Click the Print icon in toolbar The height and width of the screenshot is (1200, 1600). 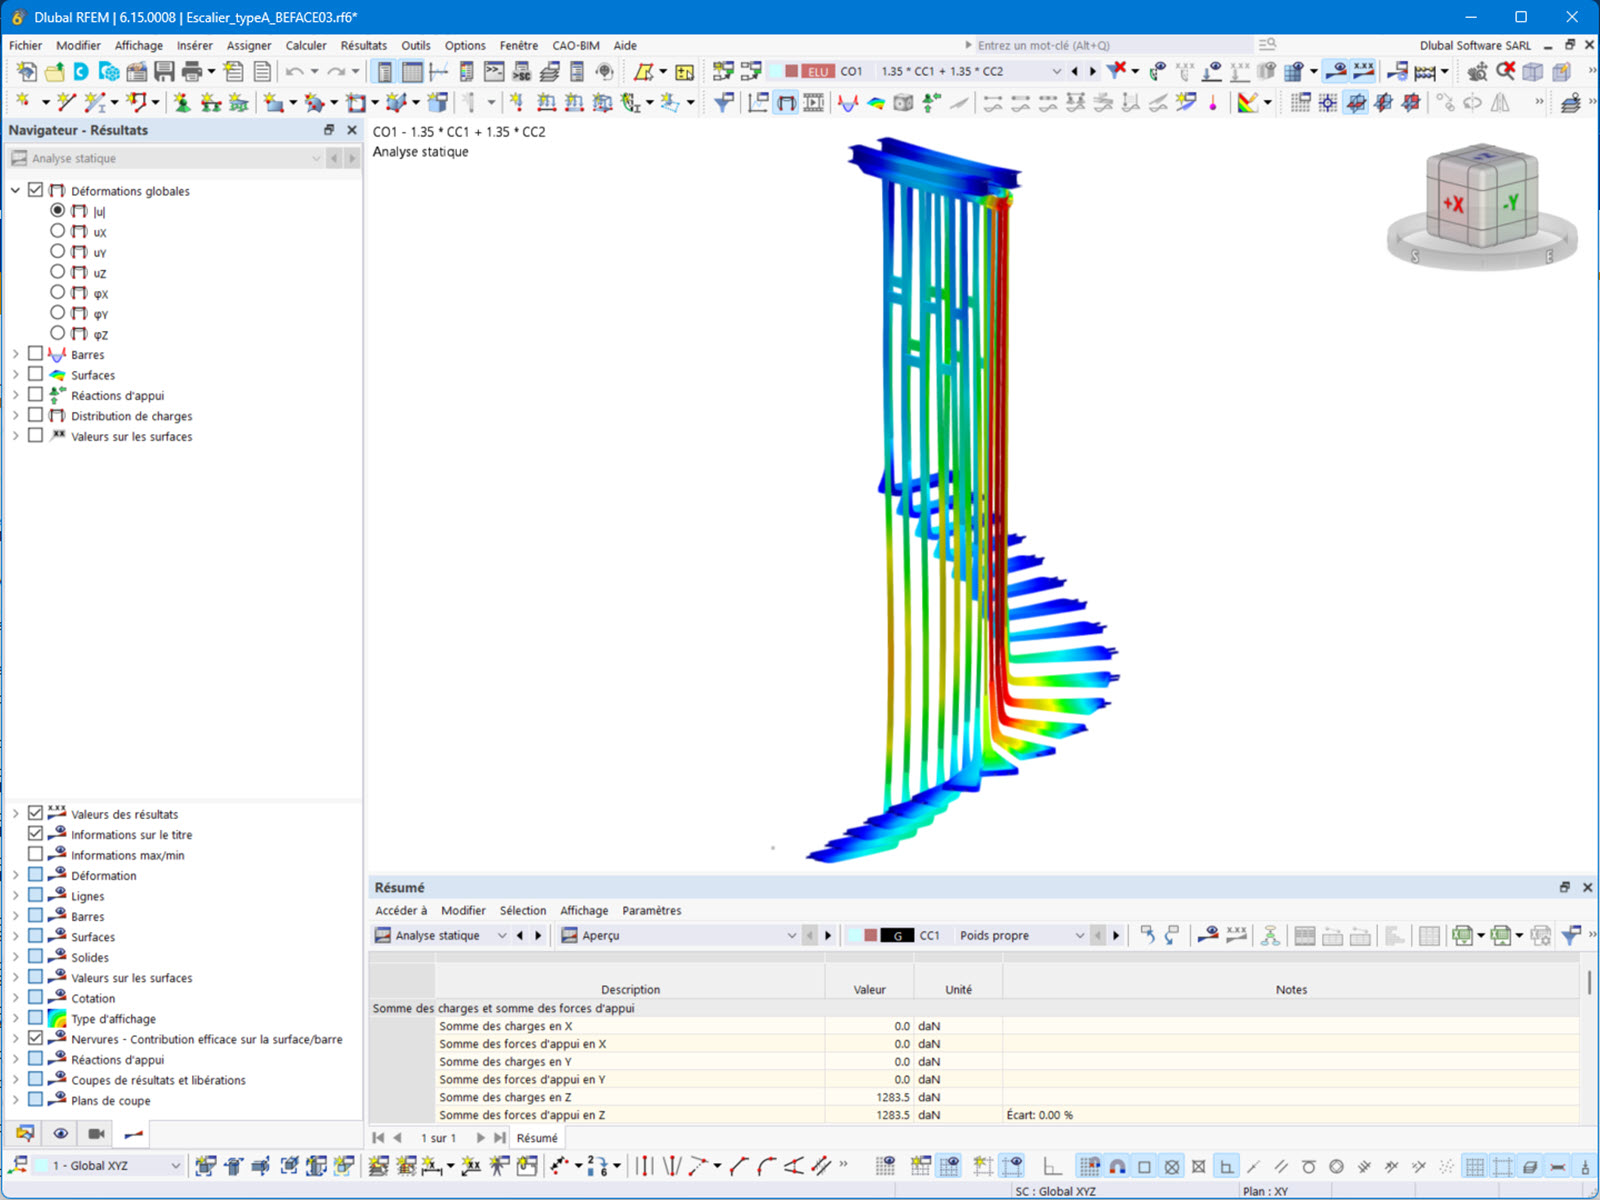(x=192, y=71)
